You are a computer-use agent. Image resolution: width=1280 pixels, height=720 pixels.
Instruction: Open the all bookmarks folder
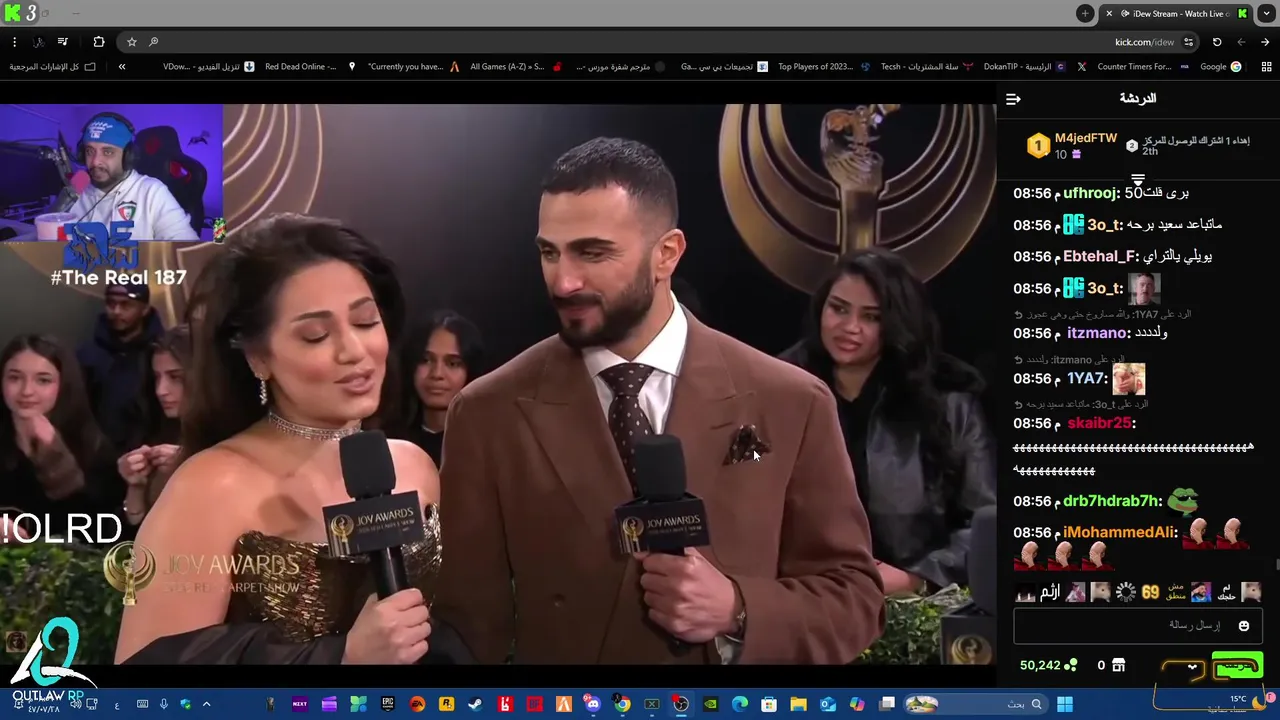coord(52,67)
